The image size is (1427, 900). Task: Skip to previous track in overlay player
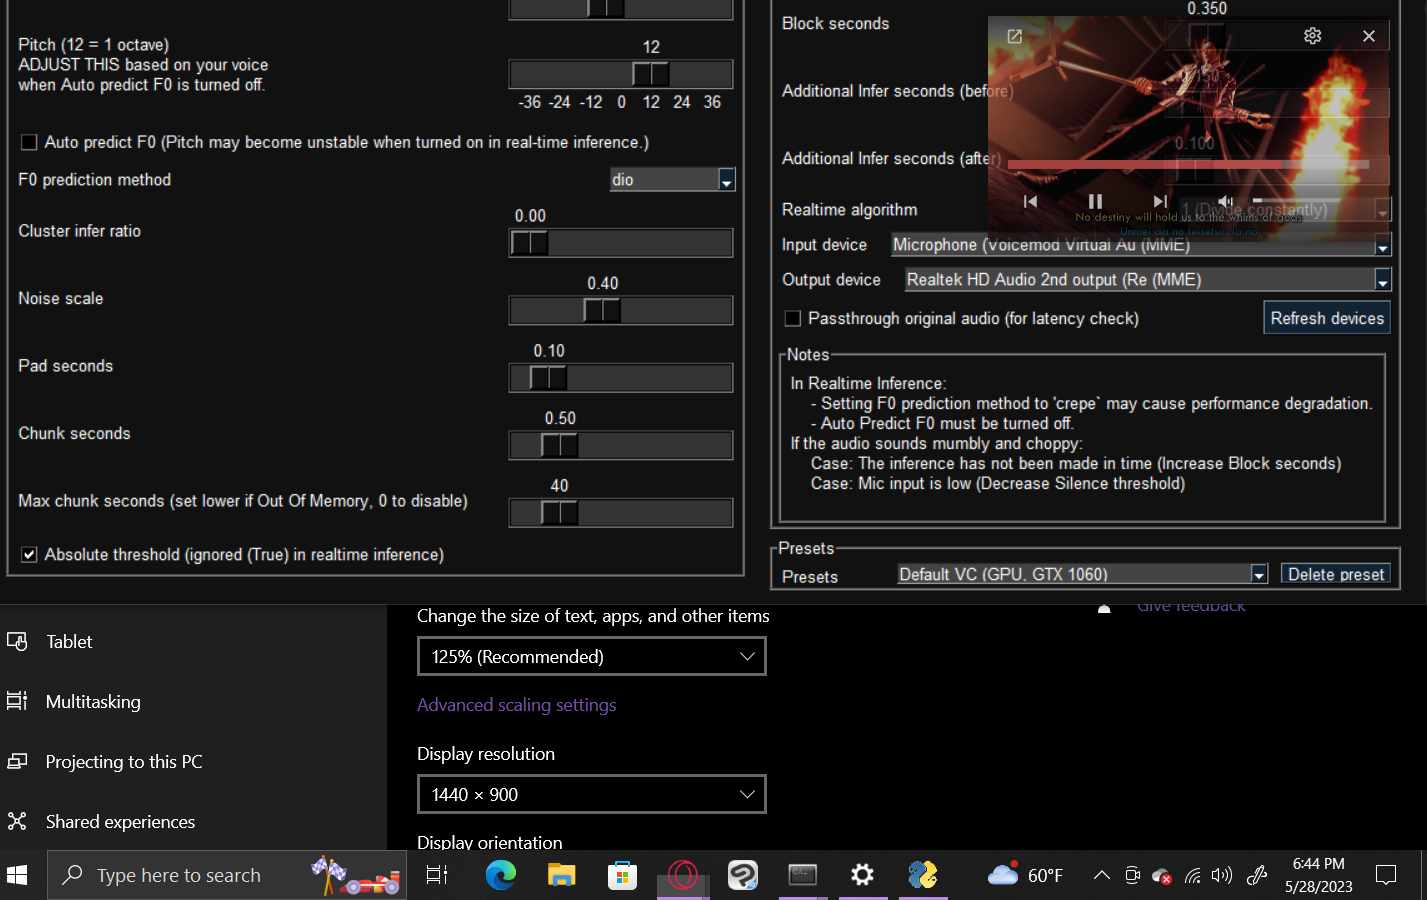pos(1030,201)
